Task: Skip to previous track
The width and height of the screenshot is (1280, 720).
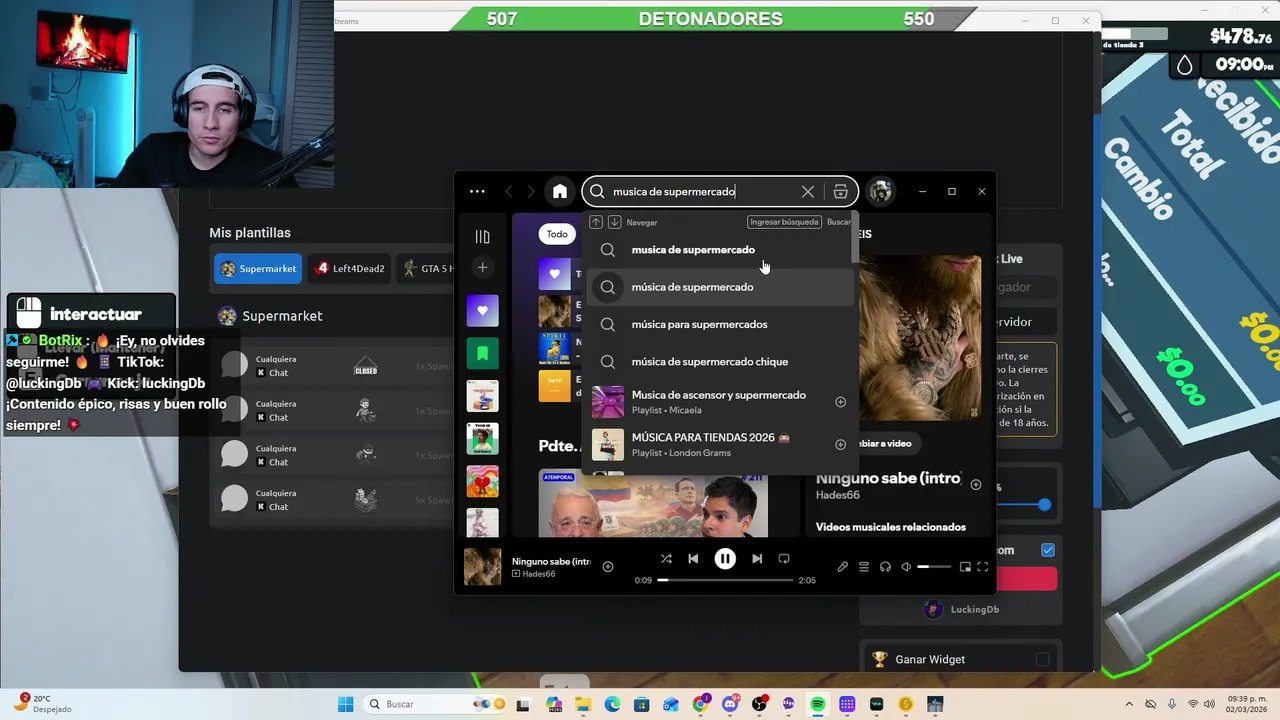Action: coord(693,559)
